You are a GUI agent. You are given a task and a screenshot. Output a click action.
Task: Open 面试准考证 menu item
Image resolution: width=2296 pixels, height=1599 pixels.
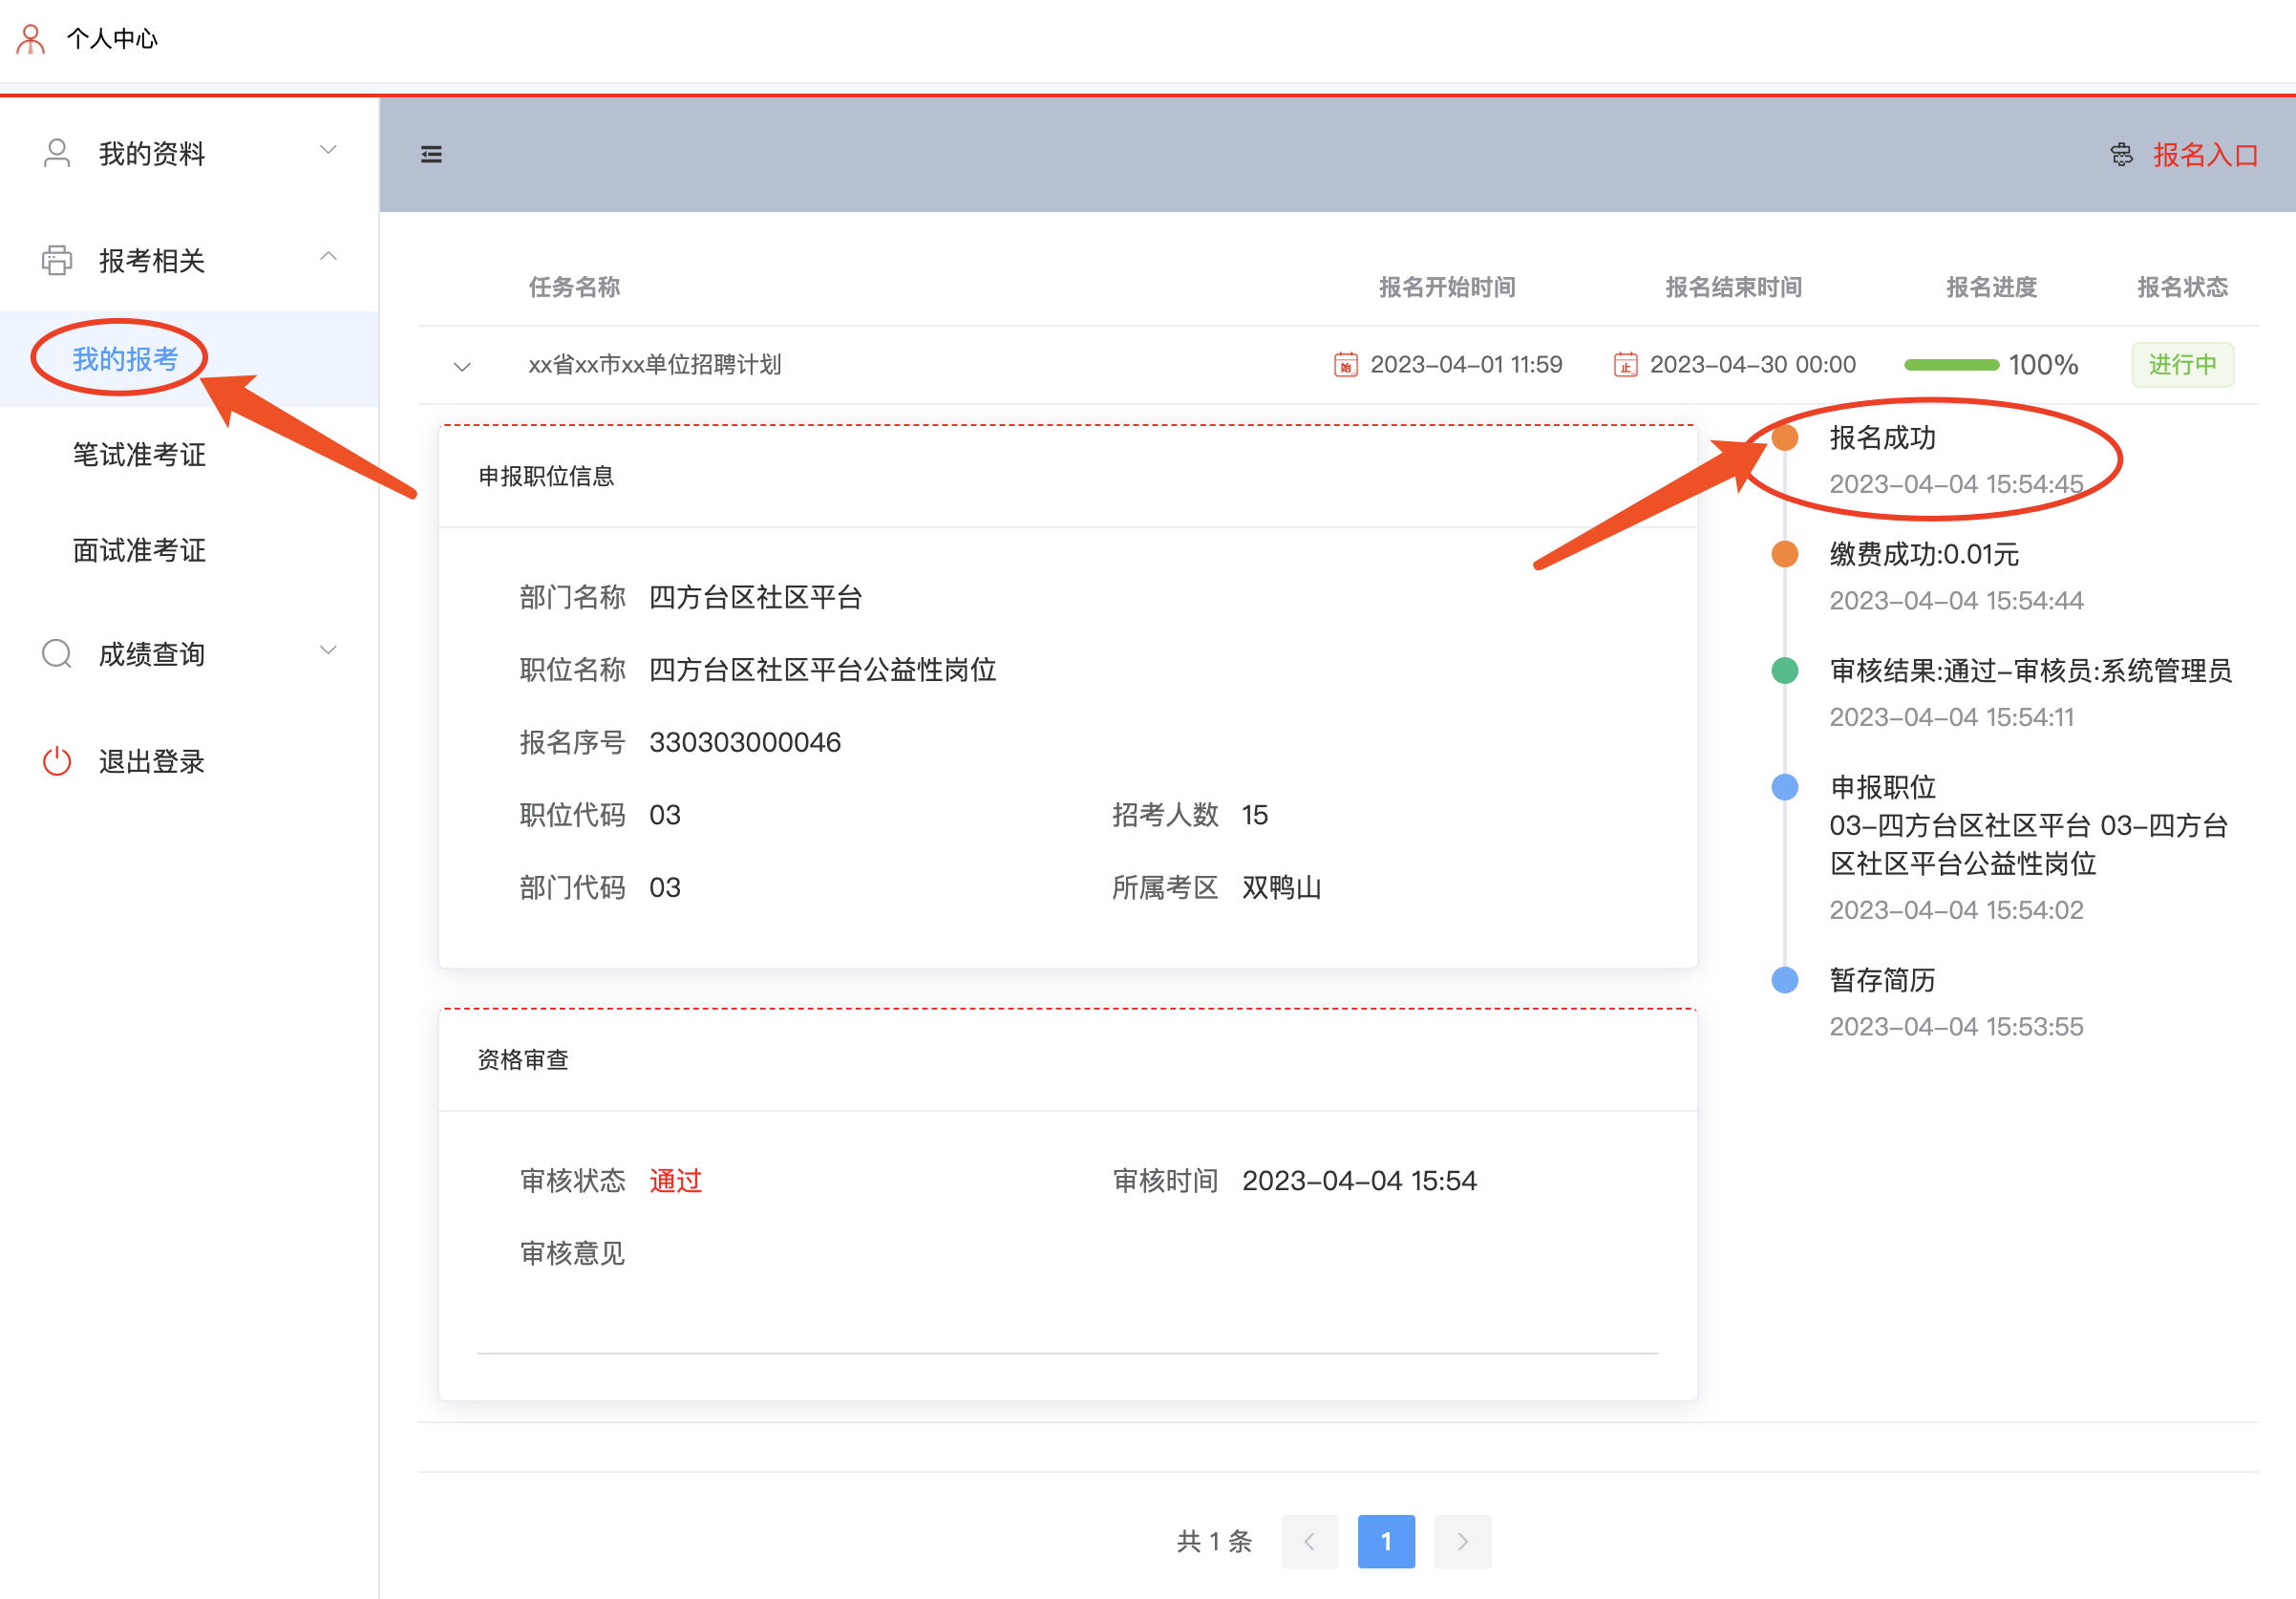[x=139, y=550]
